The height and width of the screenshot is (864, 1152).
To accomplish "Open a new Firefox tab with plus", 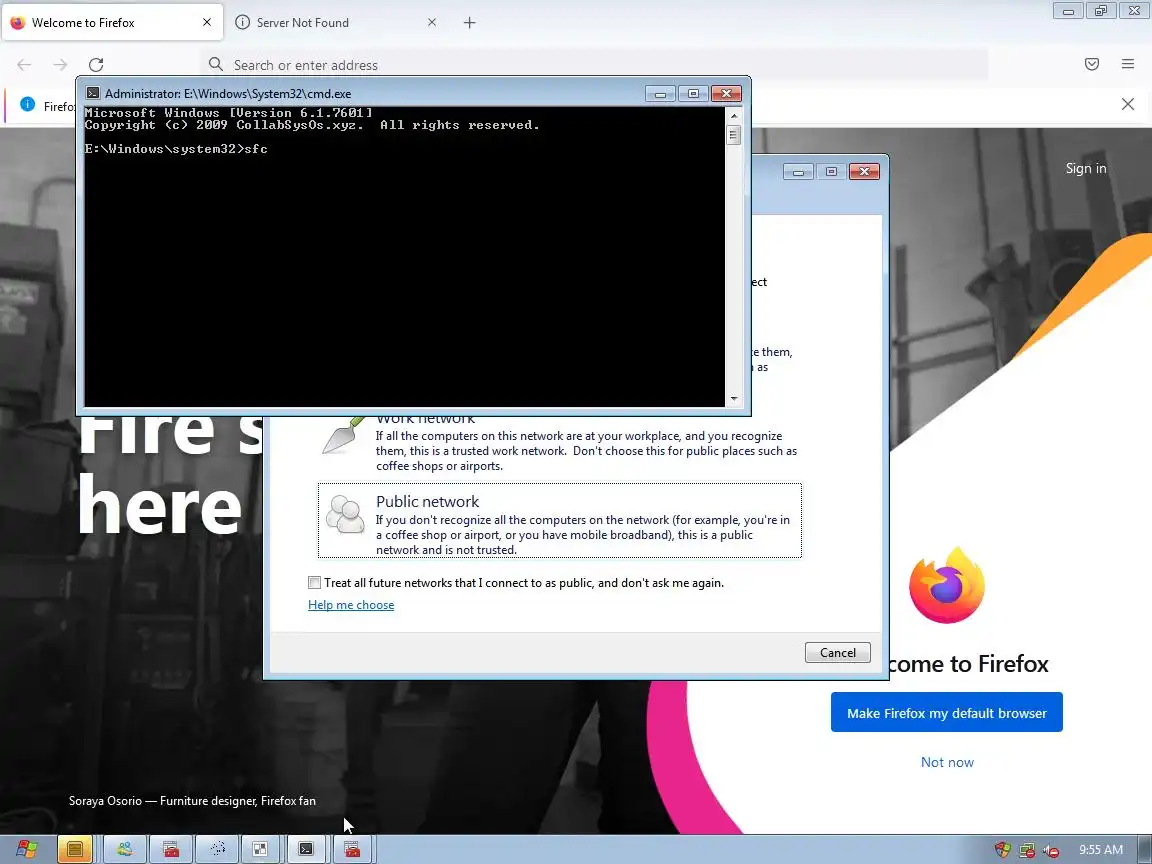I will (469, 23).
